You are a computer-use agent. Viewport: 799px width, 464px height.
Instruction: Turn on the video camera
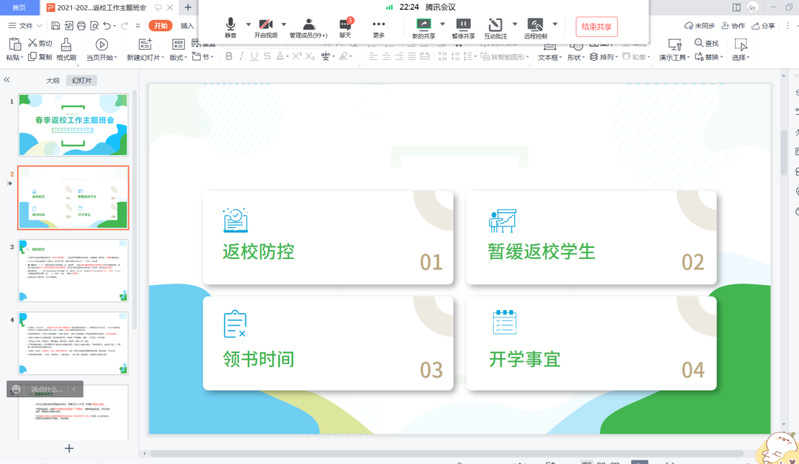click(265, 26)
